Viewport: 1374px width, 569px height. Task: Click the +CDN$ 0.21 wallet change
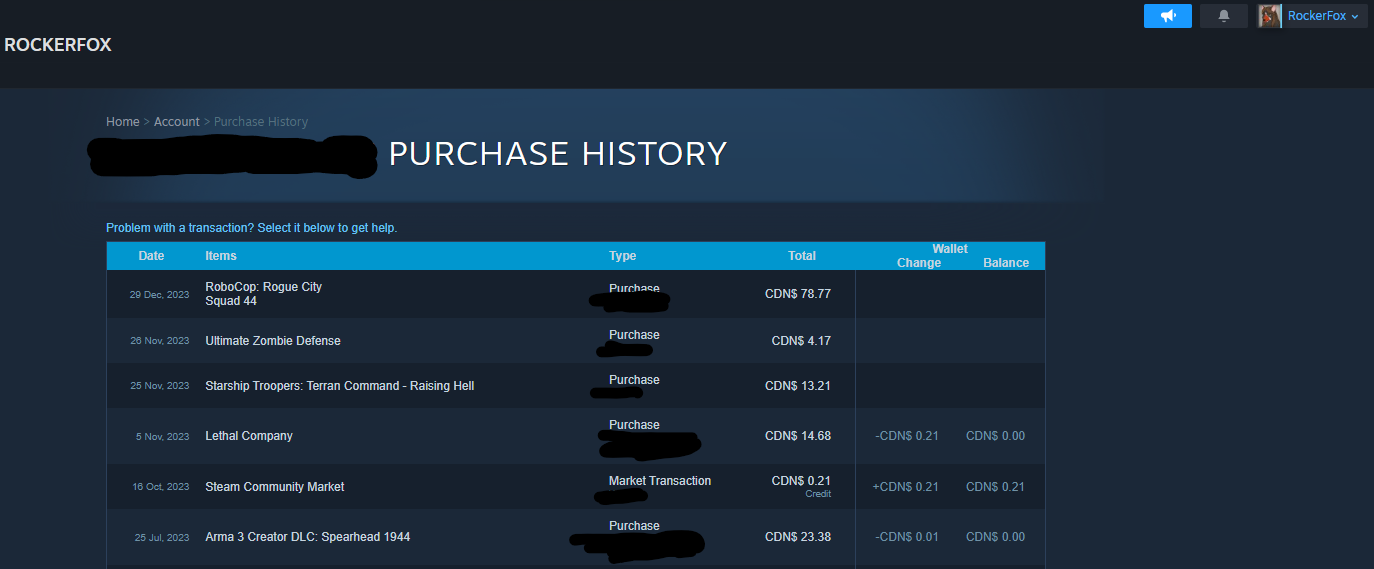tap(906, 487)
